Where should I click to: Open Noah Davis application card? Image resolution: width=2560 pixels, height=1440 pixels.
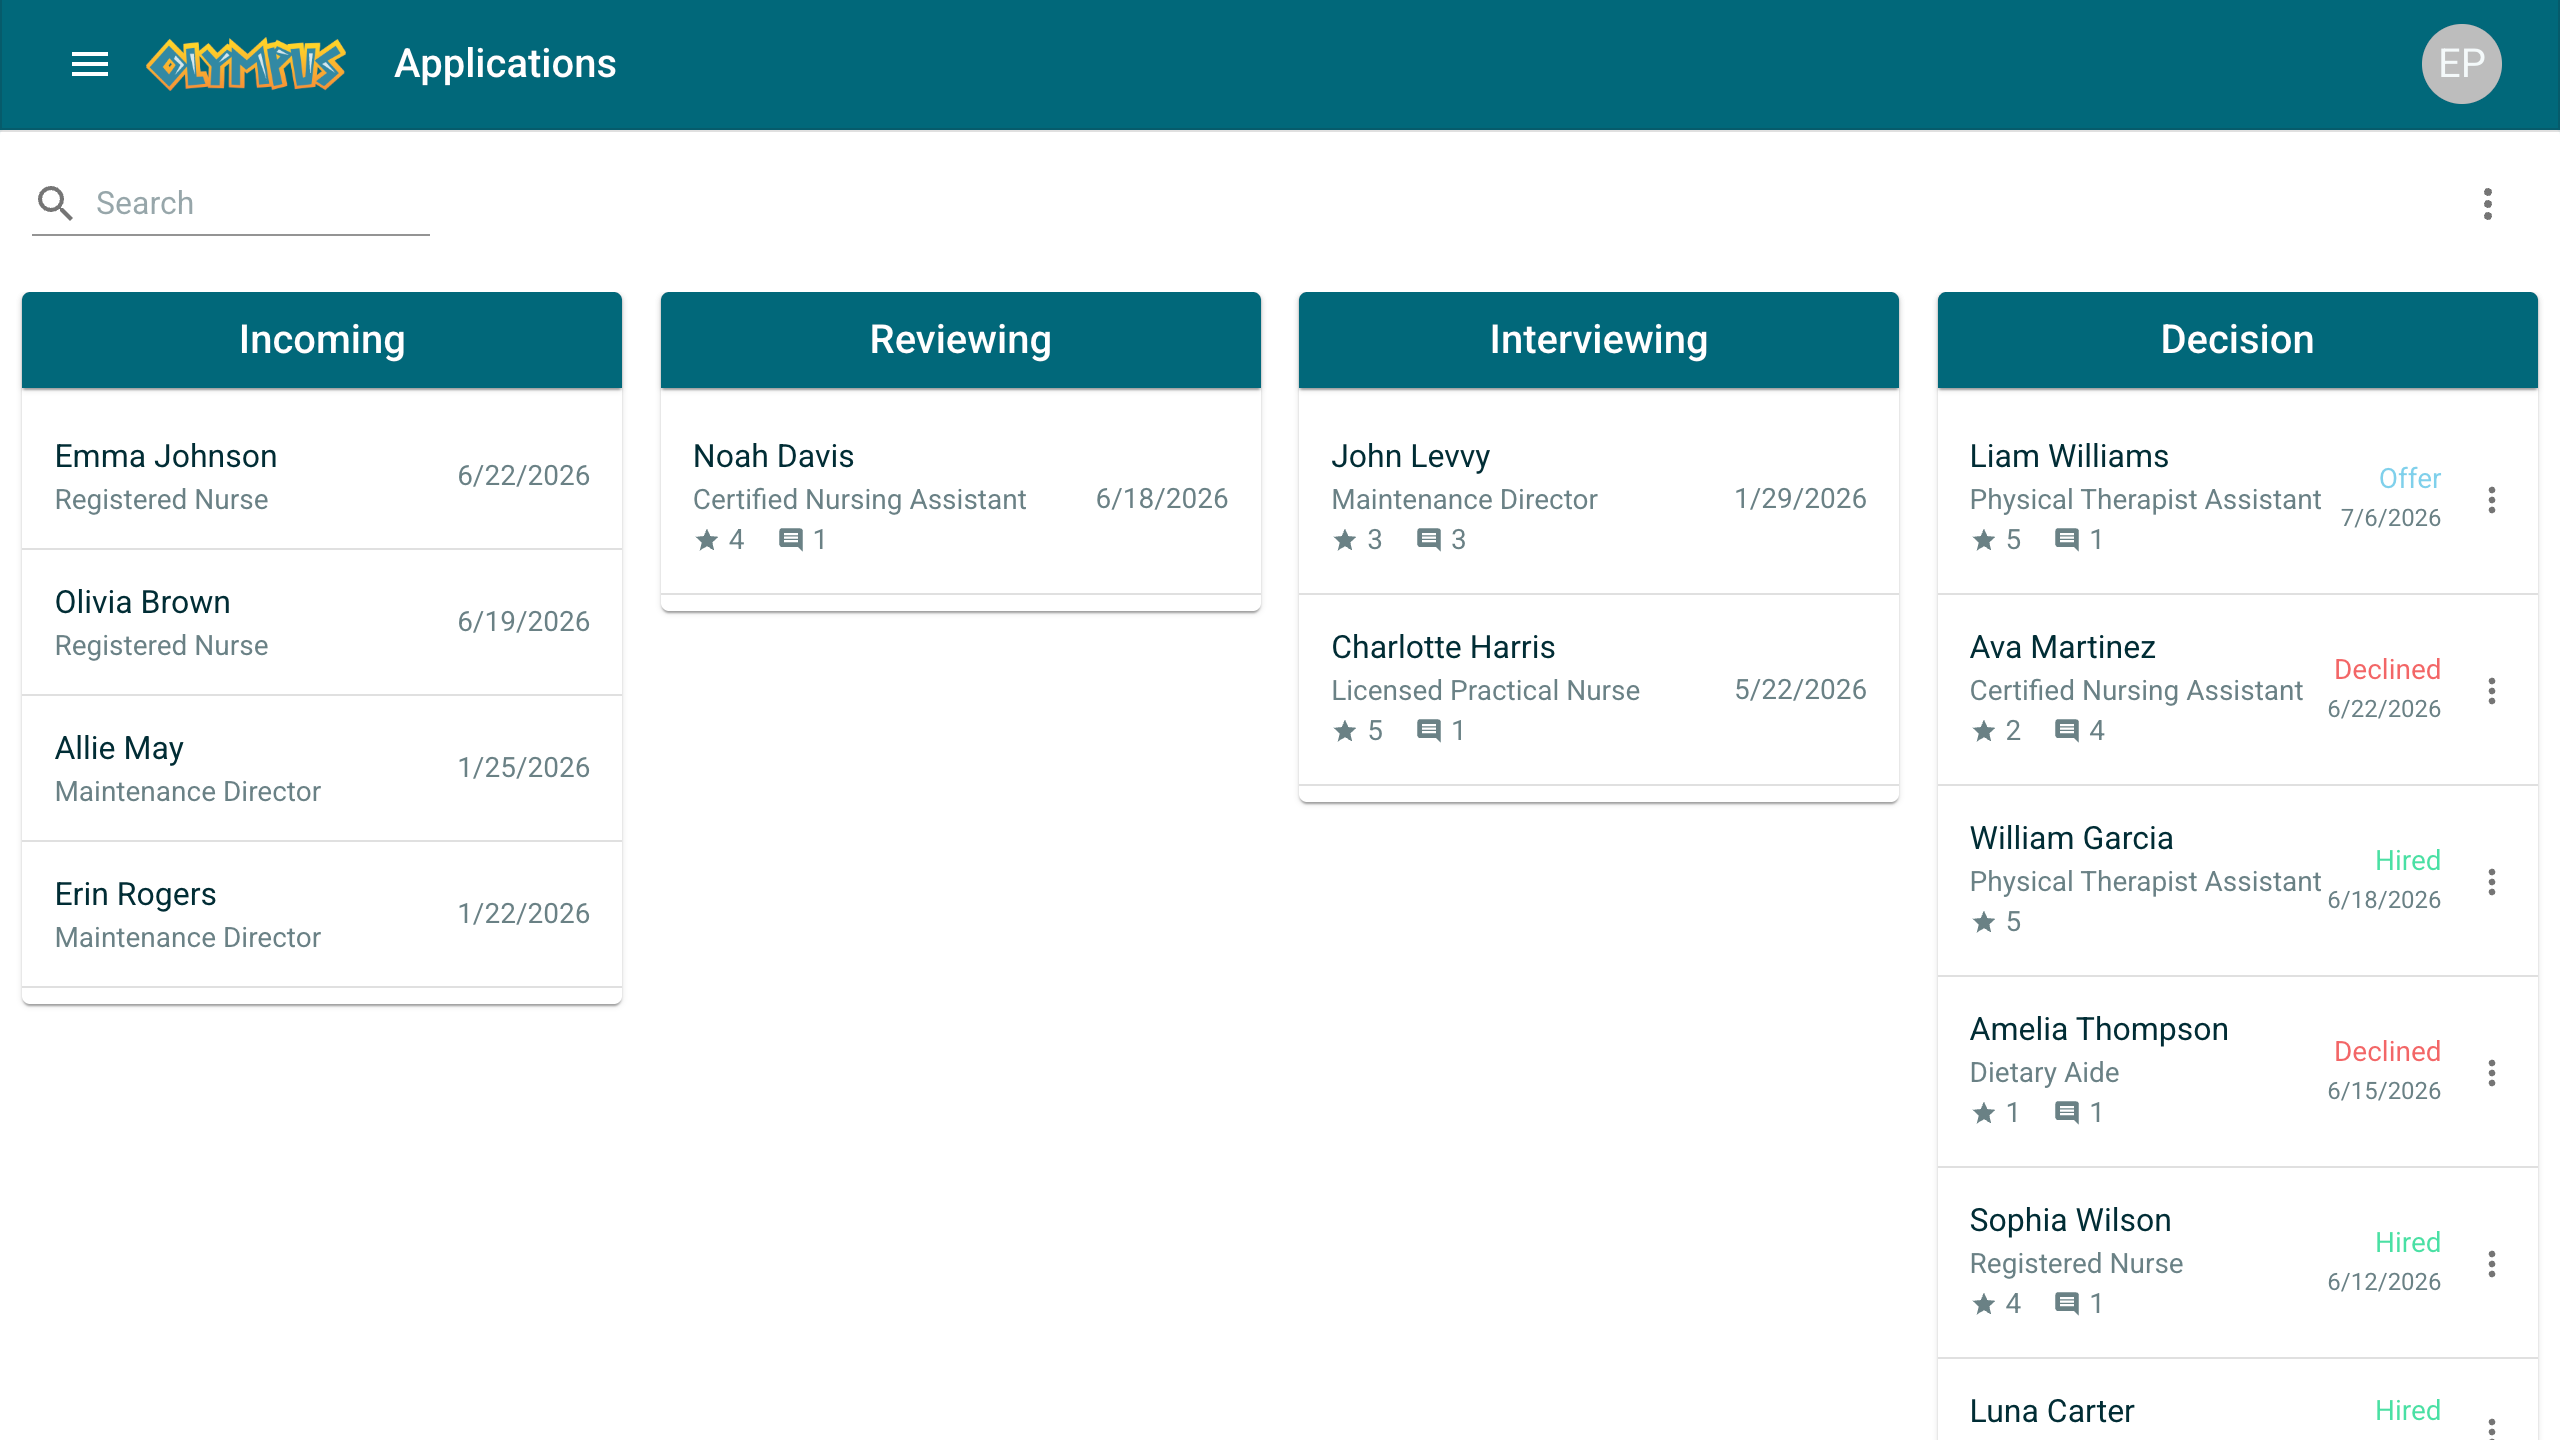click(x=961, y=498)
